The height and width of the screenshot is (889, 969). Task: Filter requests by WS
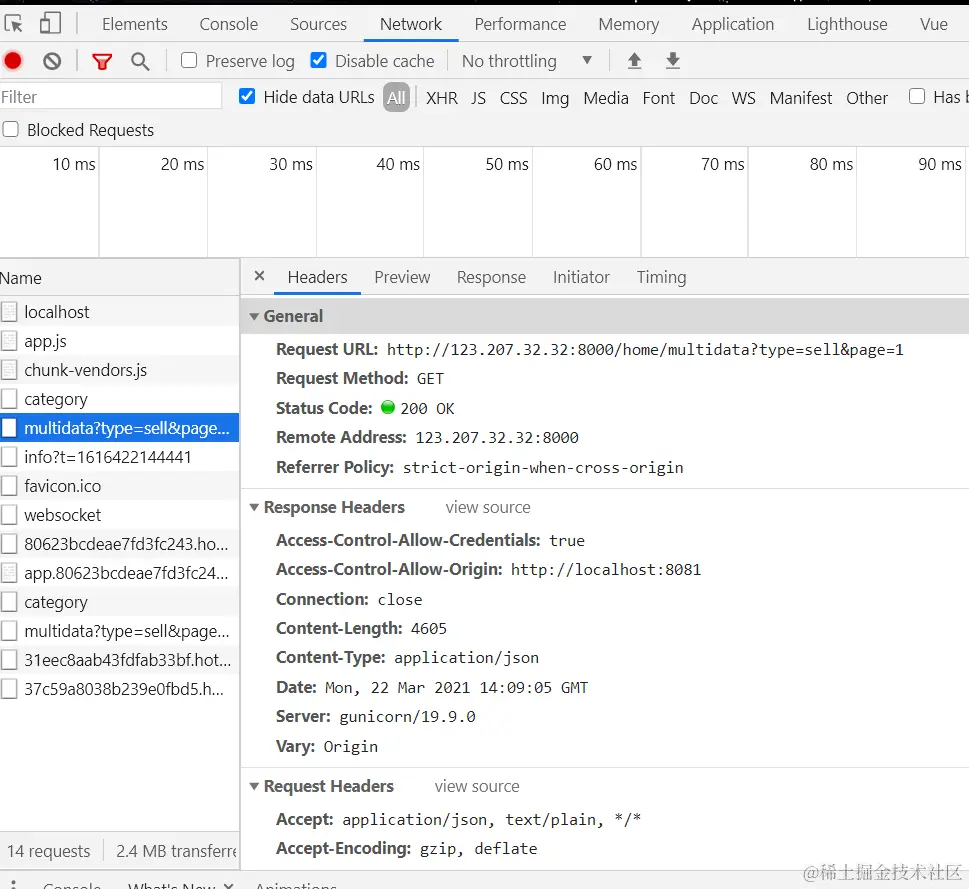pyautogui.click(x=743, y=98)
